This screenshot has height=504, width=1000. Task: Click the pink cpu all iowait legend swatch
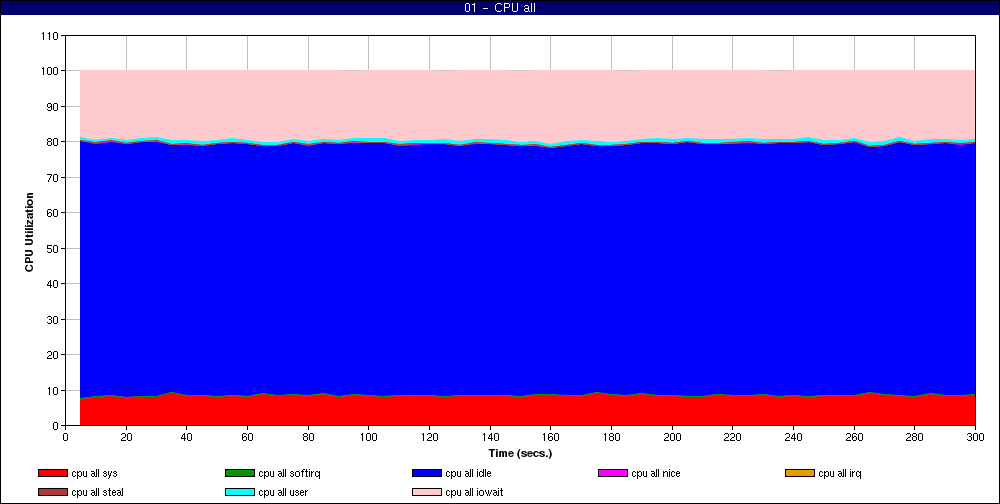(427, 493)
